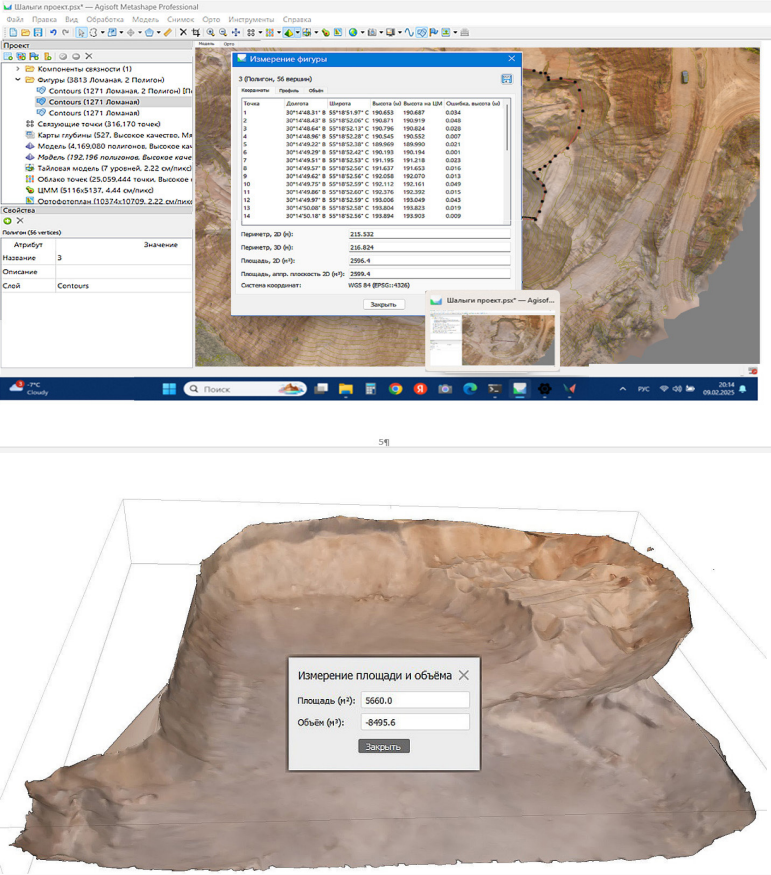Screen dimensions: 771x875
Task: Show hidden system tray icons chevron
Action: (623, 389)
